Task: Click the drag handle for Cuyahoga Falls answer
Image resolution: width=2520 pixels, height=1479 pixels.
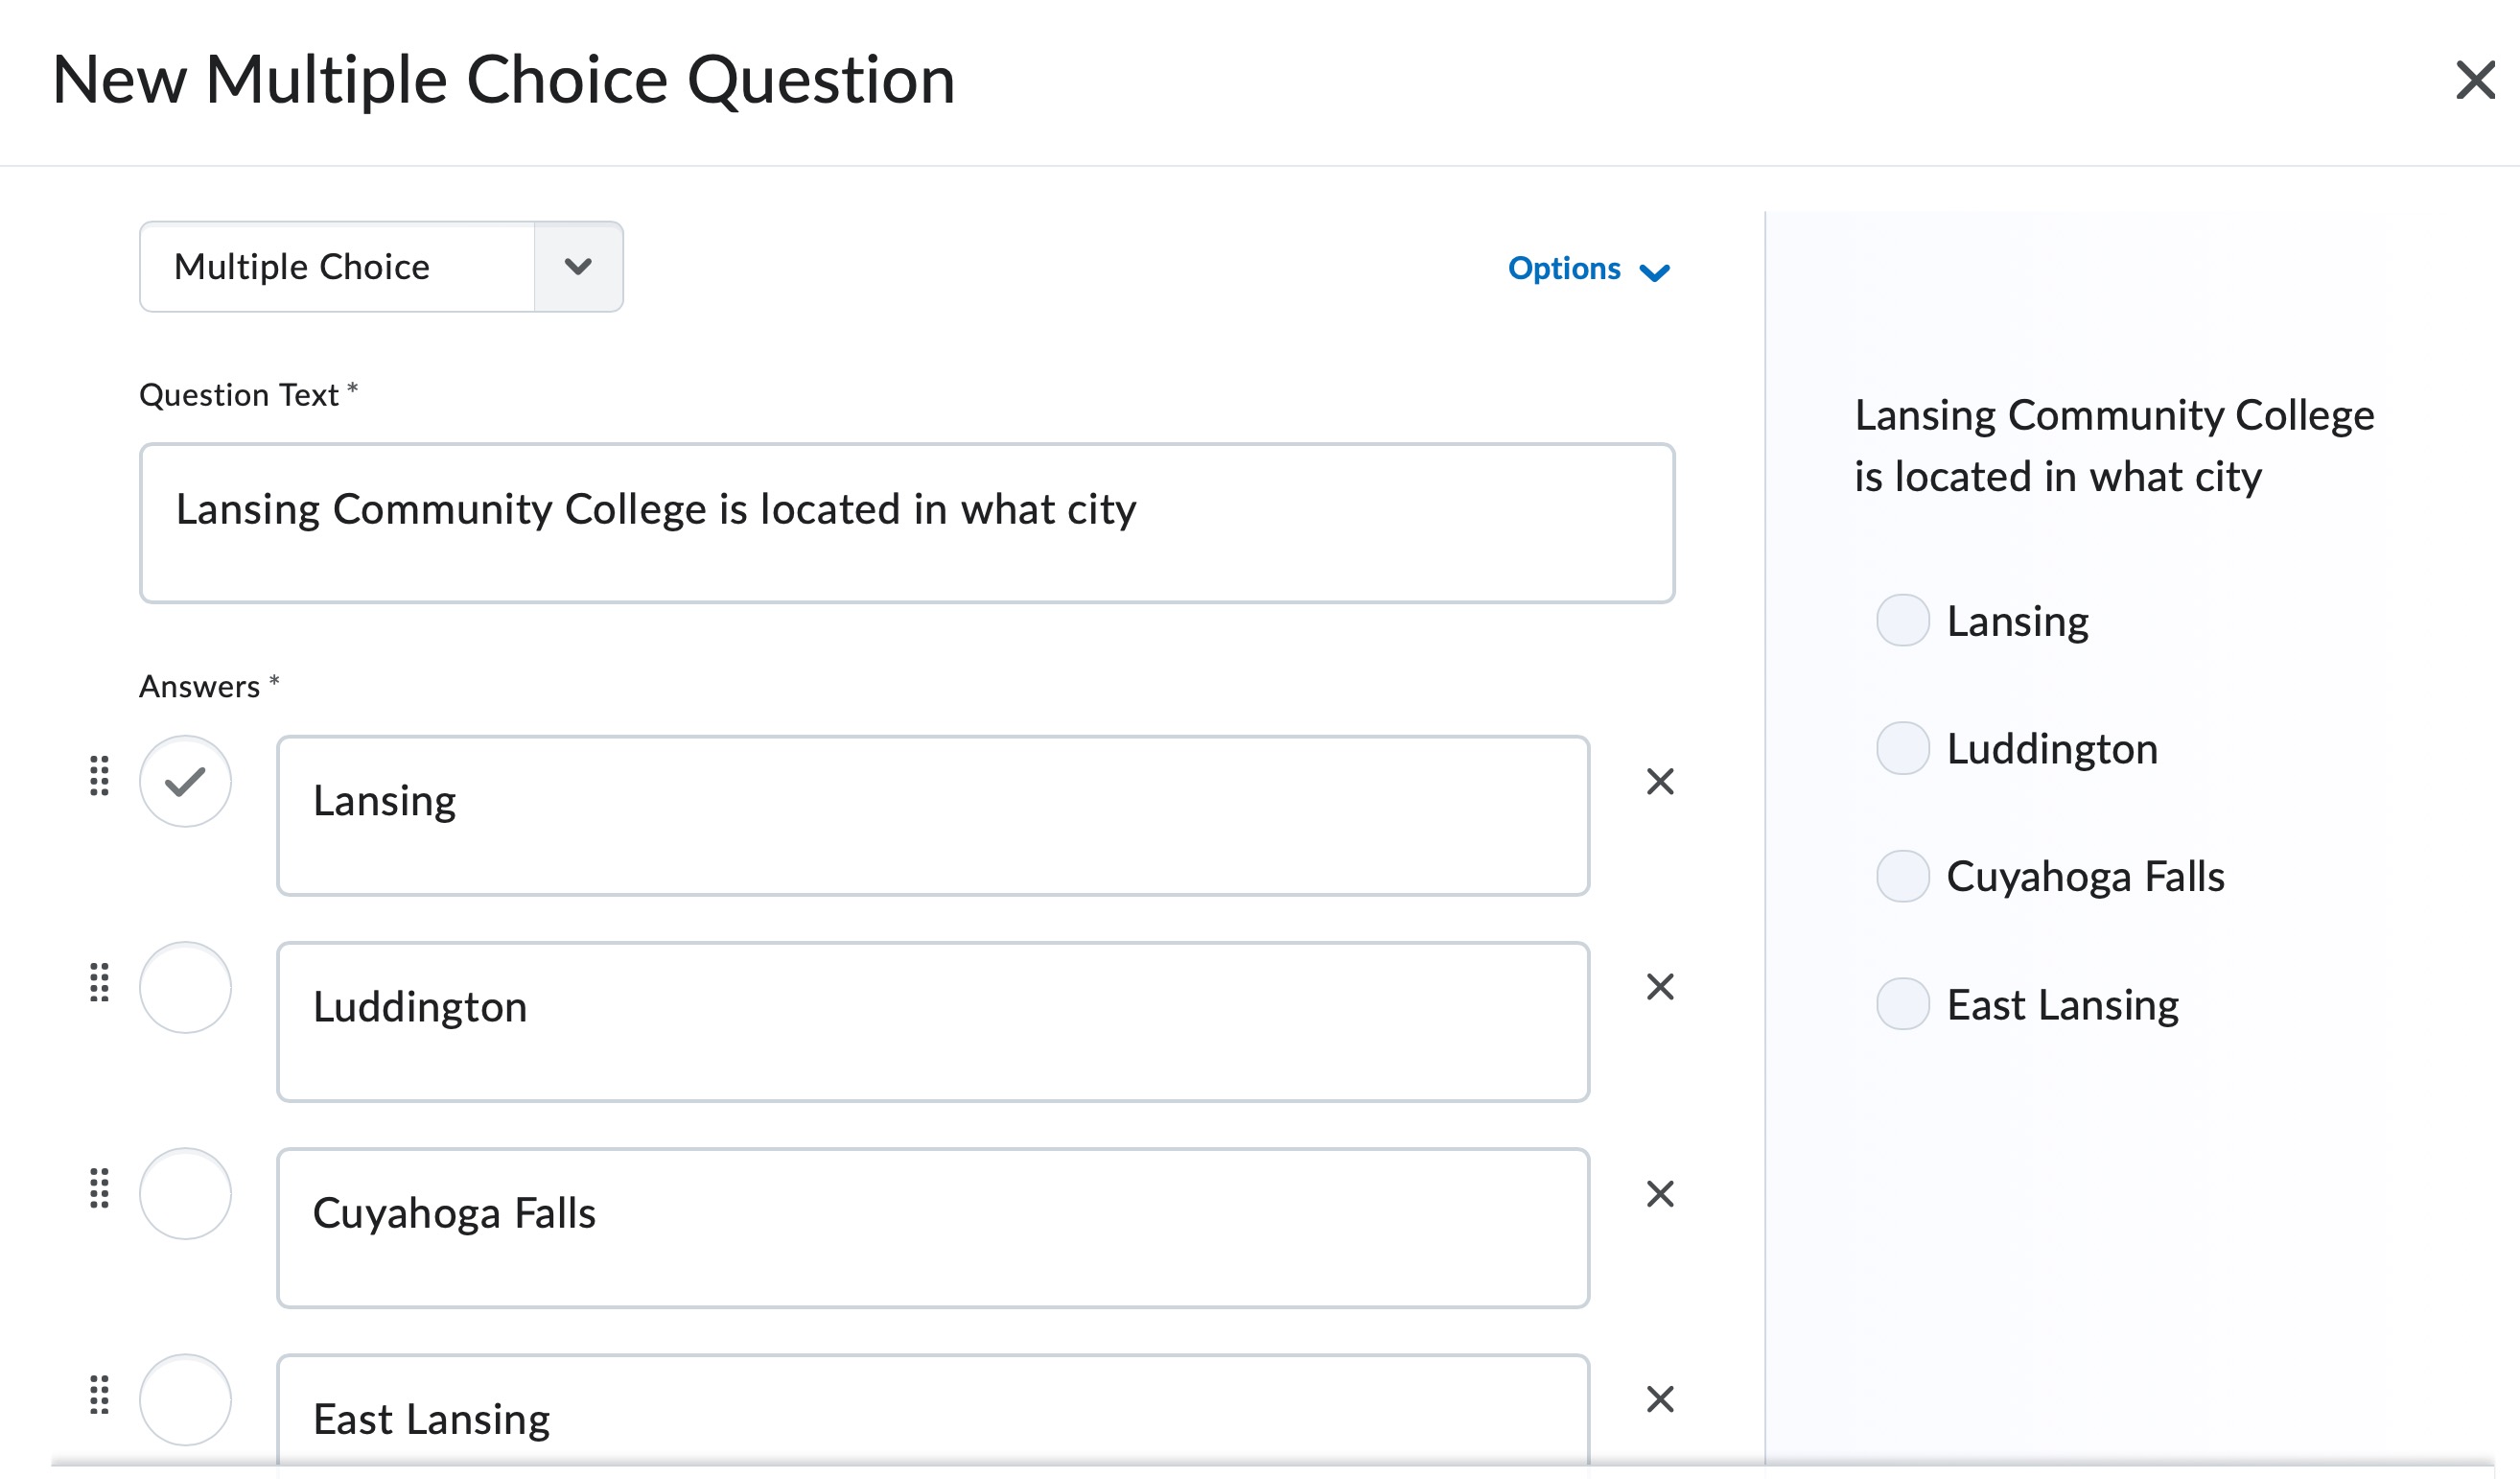Action: click(99, 1188)
